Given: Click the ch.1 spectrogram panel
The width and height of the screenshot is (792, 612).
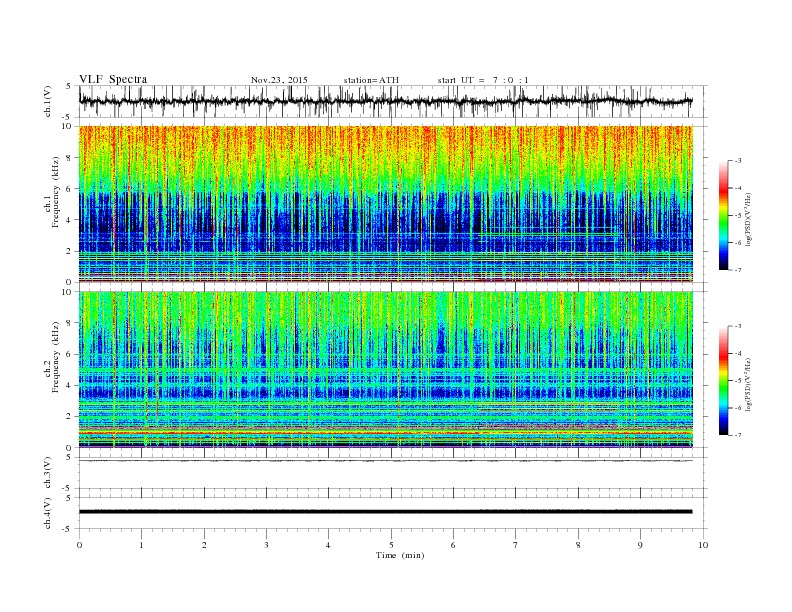Looking at the screenshot, I should pos(386,204).
